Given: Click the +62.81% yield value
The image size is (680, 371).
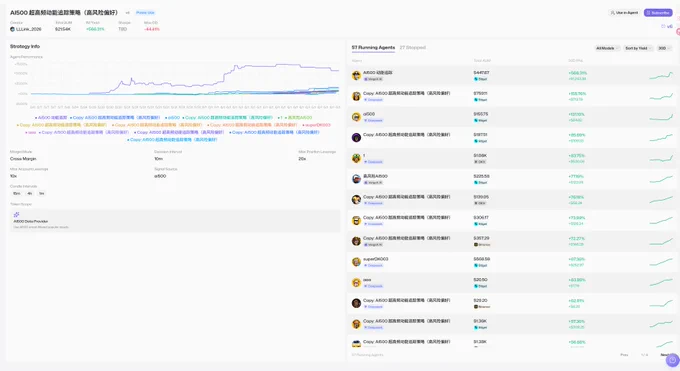Looking at the screenshot, I should pos(576,301).
